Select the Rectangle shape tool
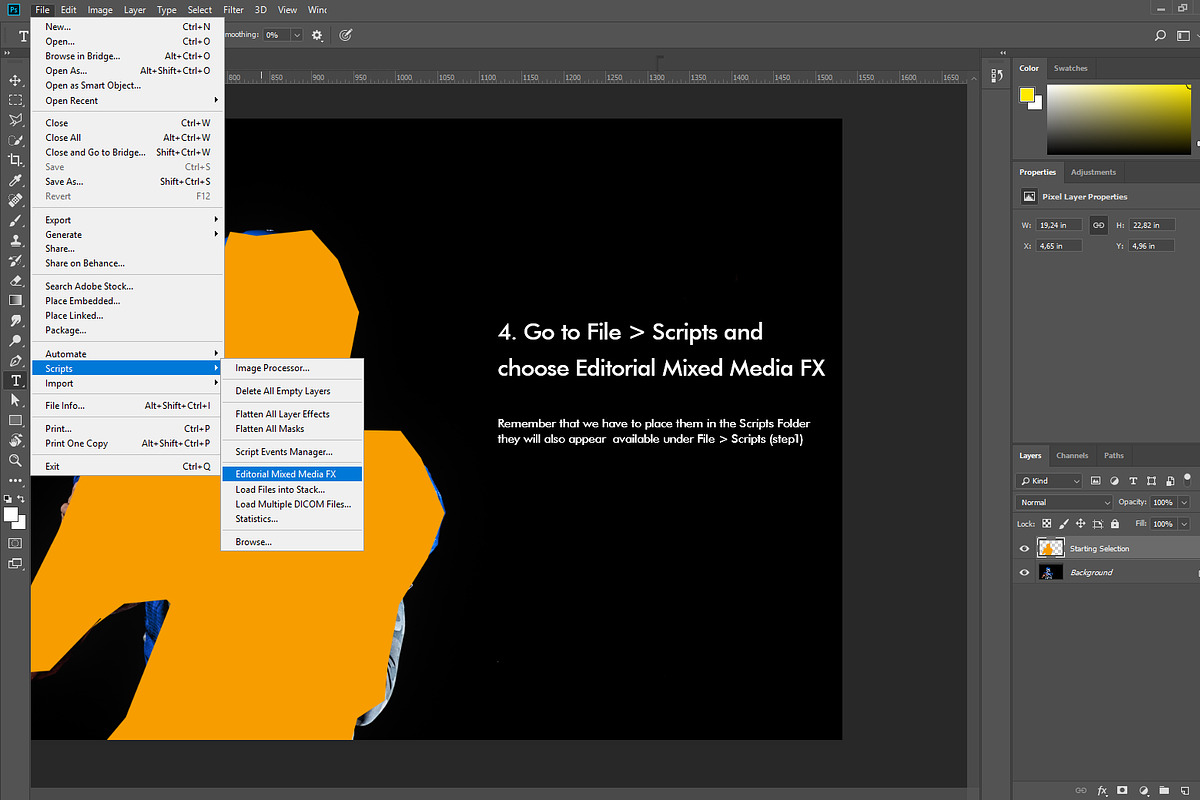The width and height of the screenshot is (1200, 800). click(x=15, y=420)
